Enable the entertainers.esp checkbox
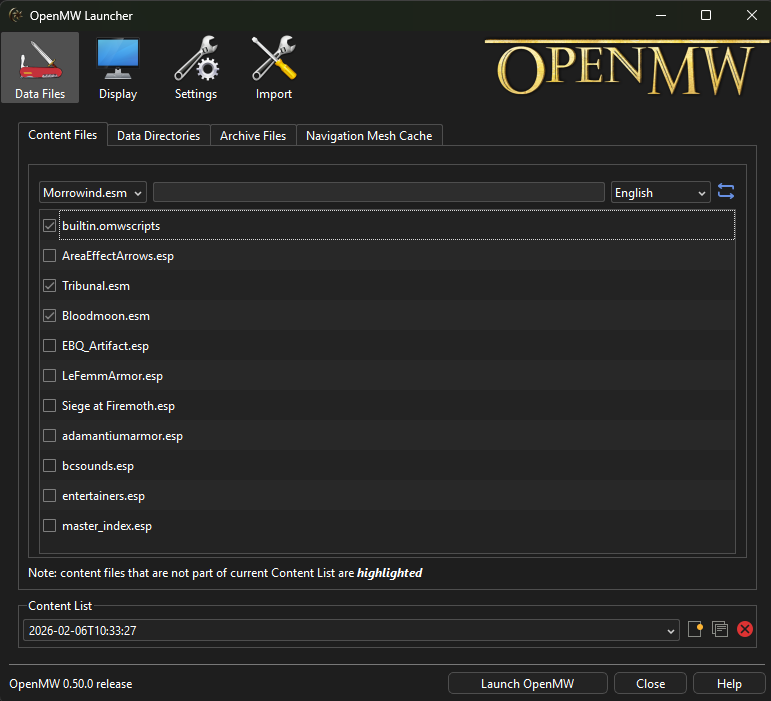The height and width of the screenshot is (701, 771). [50, 496]
